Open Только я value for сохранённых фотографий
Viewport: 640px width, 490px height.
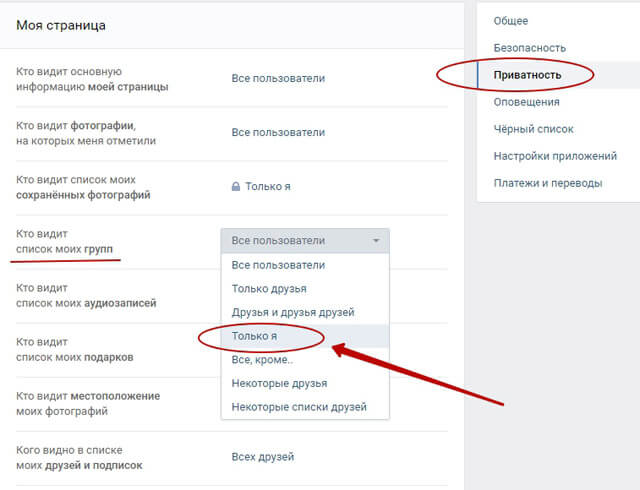[x=268, y=187]
